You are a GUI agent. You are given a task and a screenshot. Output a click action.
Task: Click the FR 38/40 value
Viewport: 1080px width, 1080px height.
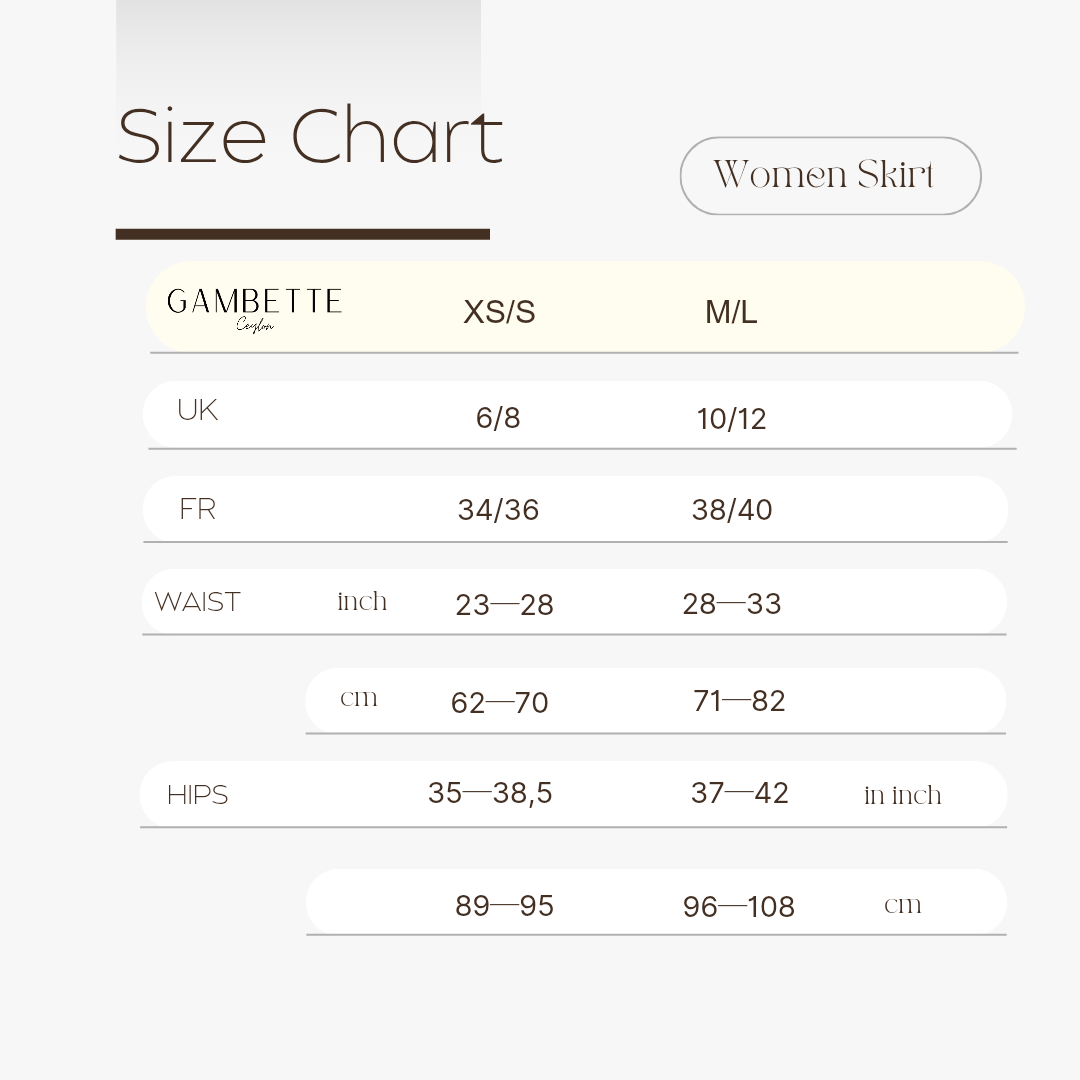[x=731, y=510]
